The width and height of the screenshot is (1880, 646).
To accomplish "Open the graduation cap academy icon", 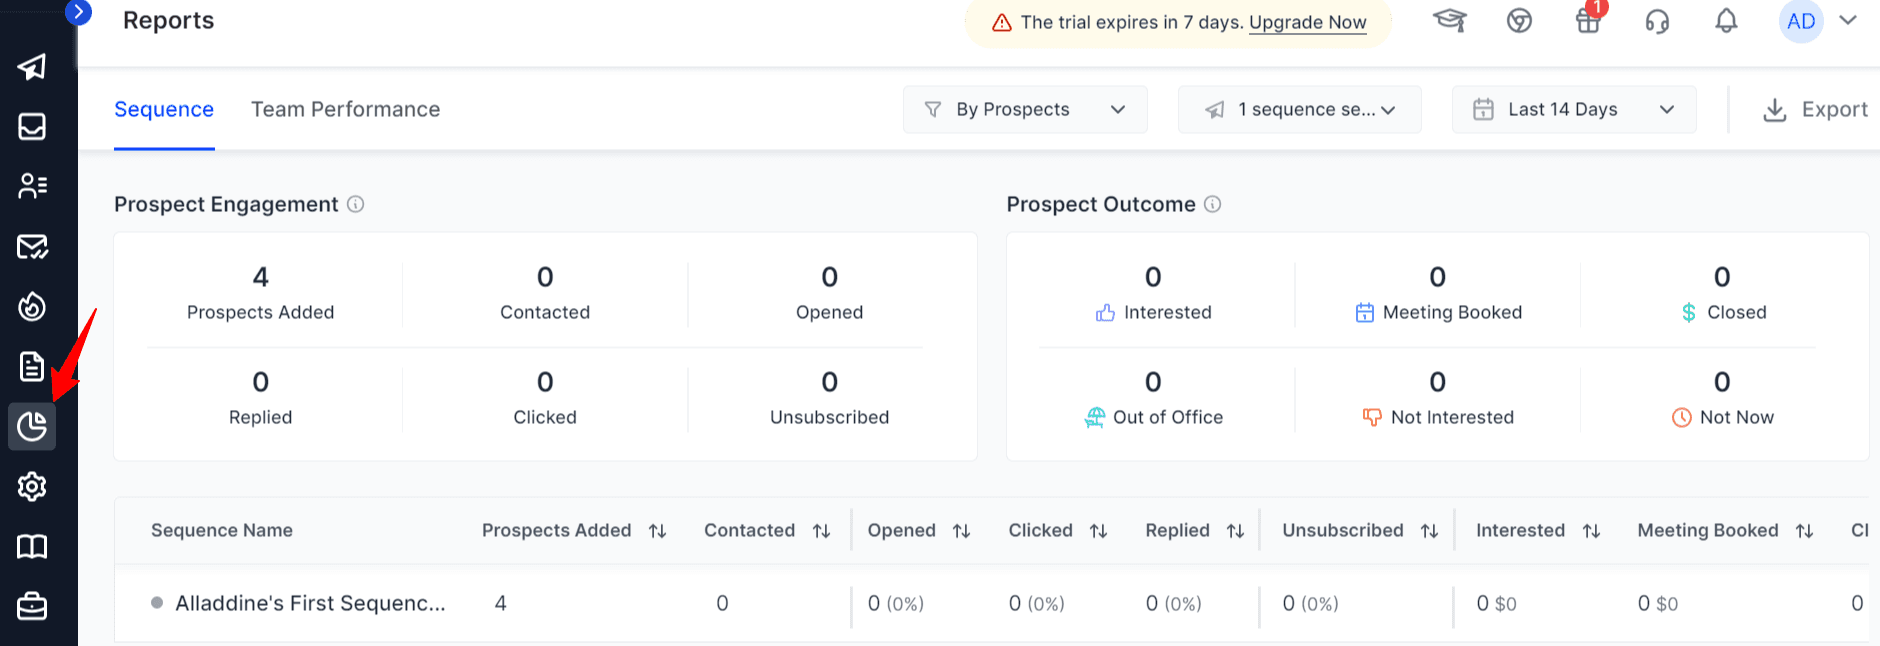I will click(1450, 20).
